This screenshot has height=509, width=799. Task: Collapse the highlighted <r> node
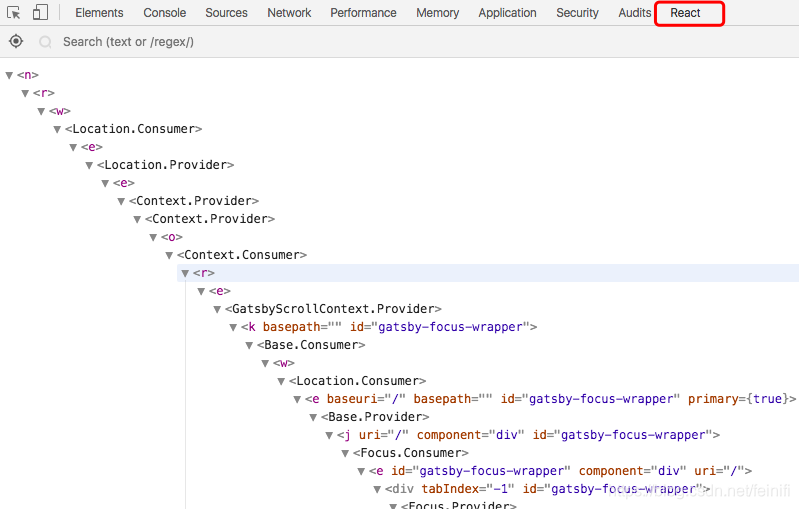point(185,274)
